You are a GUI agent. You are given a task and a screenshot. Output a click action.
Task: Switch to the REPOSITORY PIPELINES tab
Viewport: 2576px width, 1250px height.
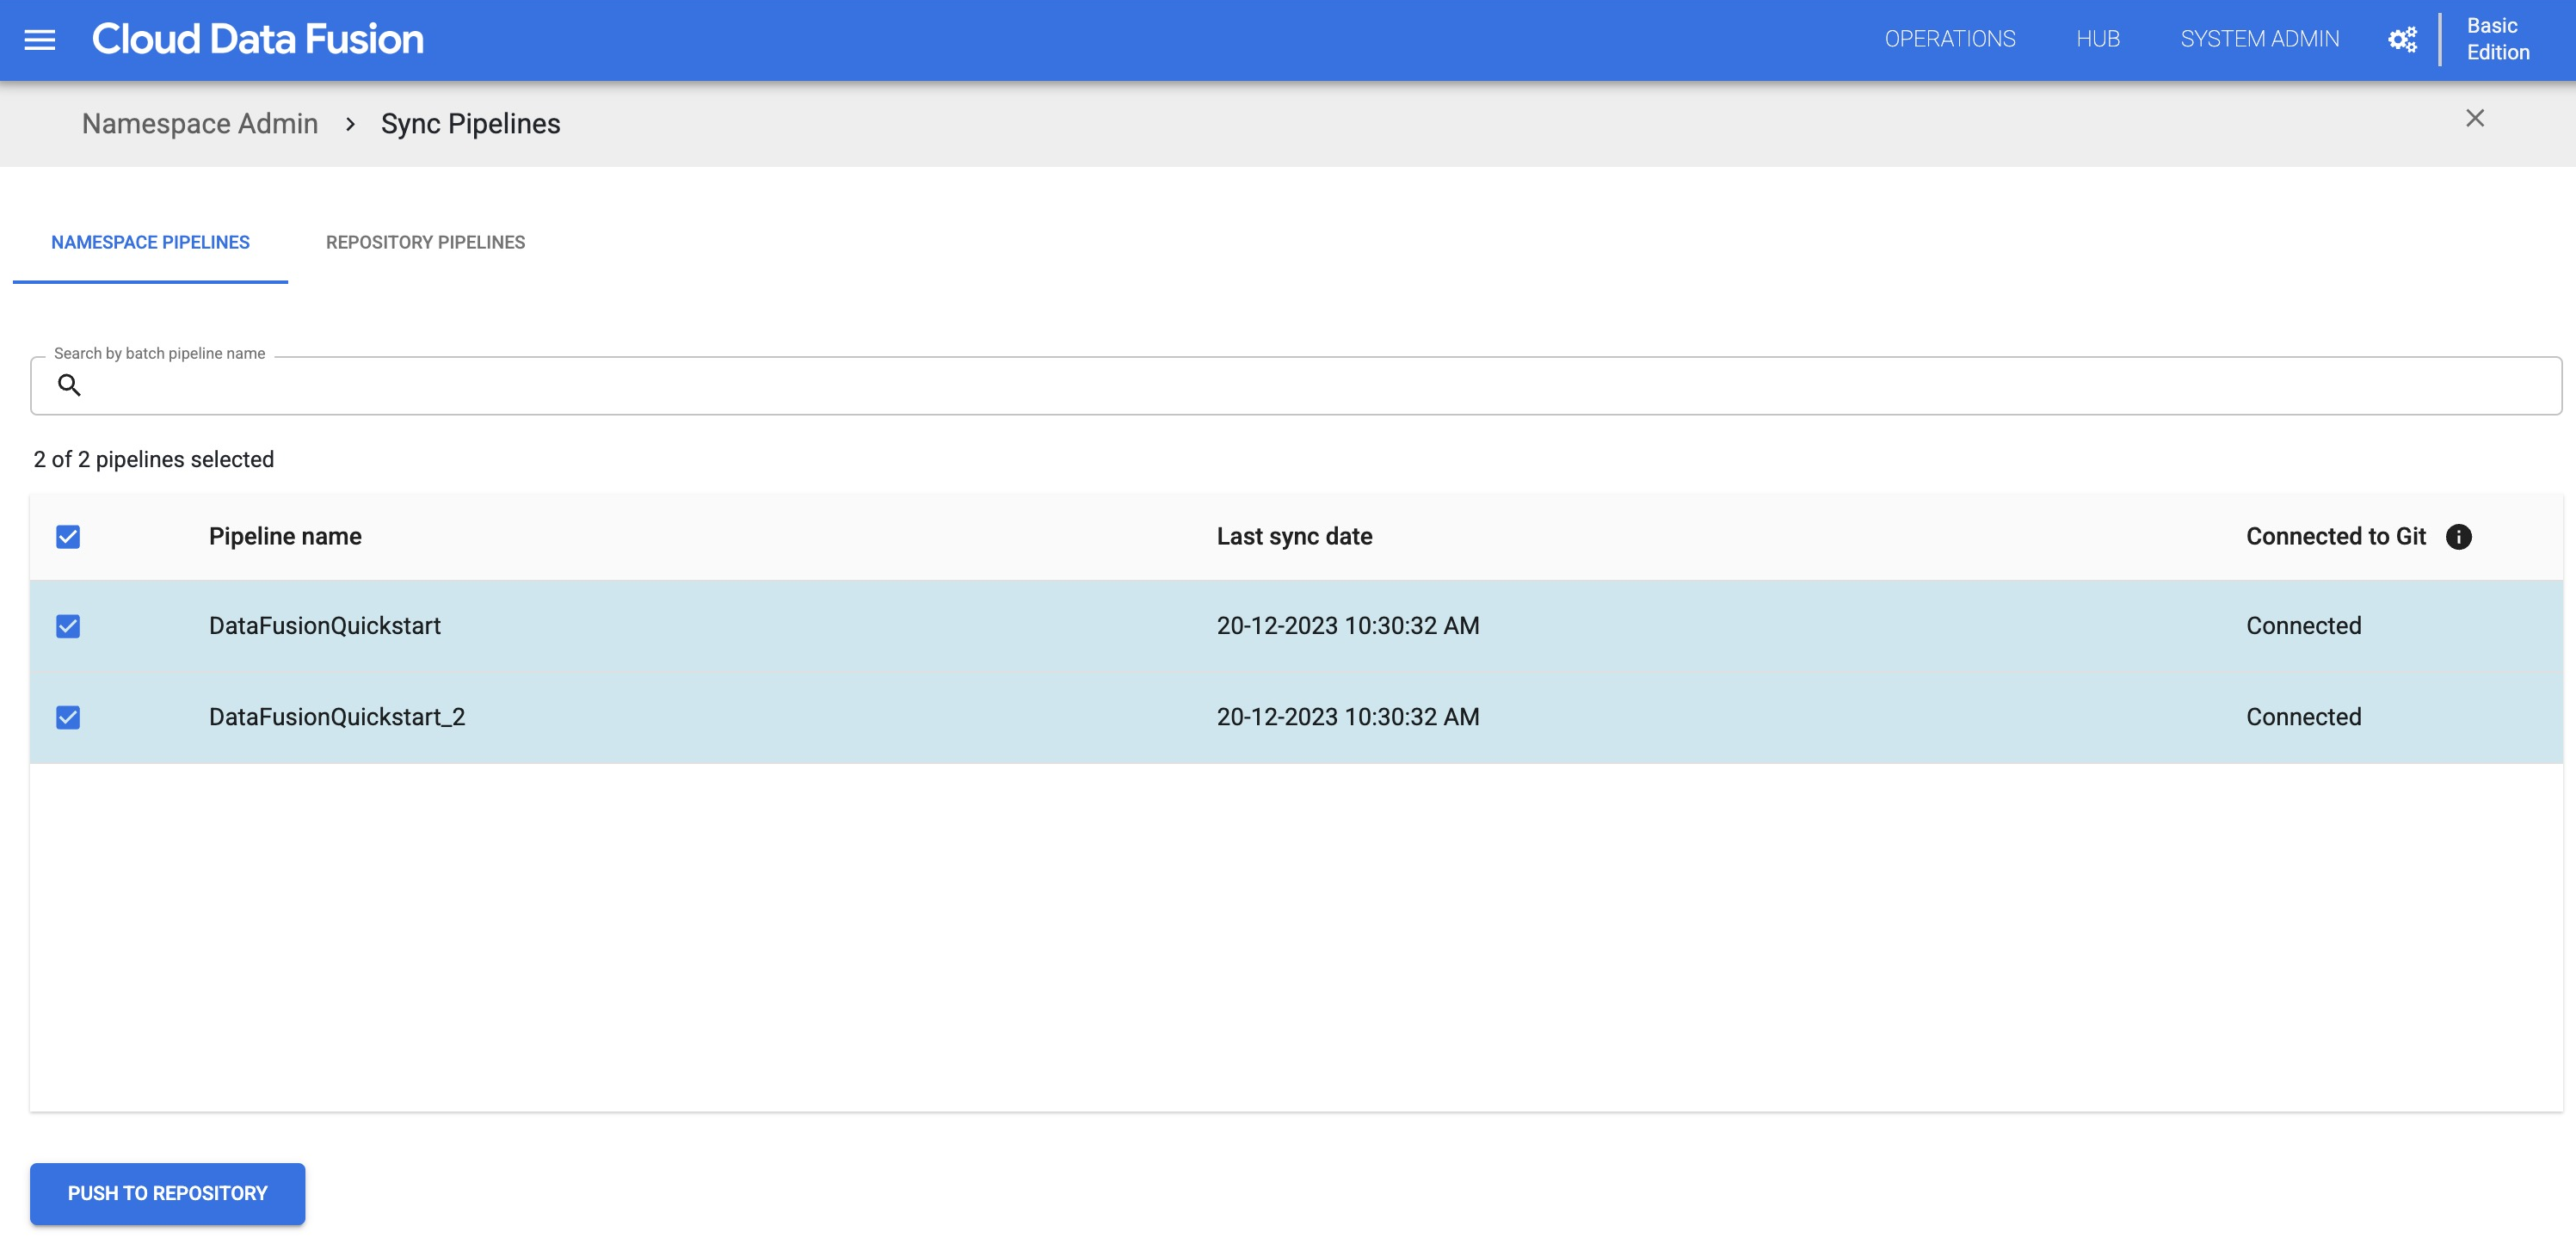pos(426,242)
